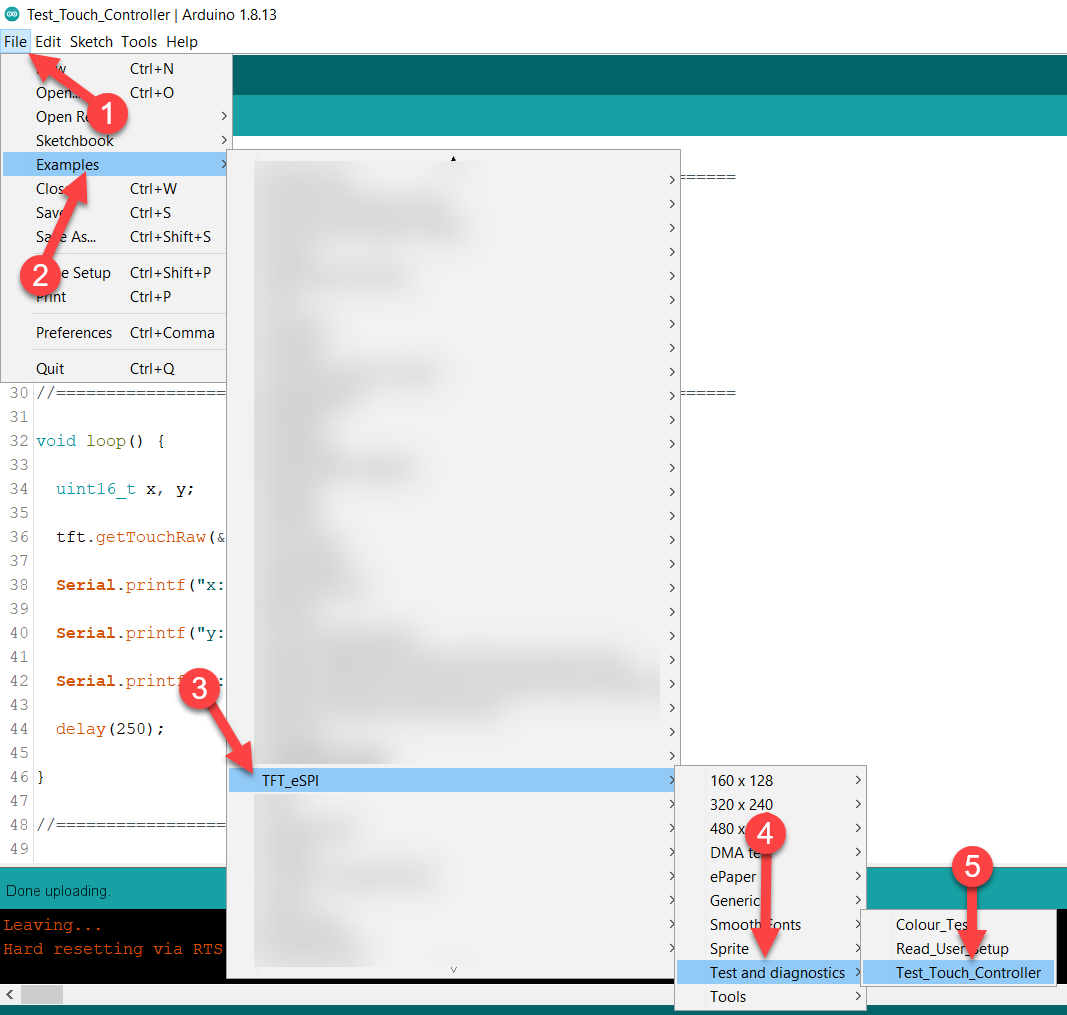Open the Read_User_Setup example
Screen dimensions: 1067x1015
coord(958,948)
